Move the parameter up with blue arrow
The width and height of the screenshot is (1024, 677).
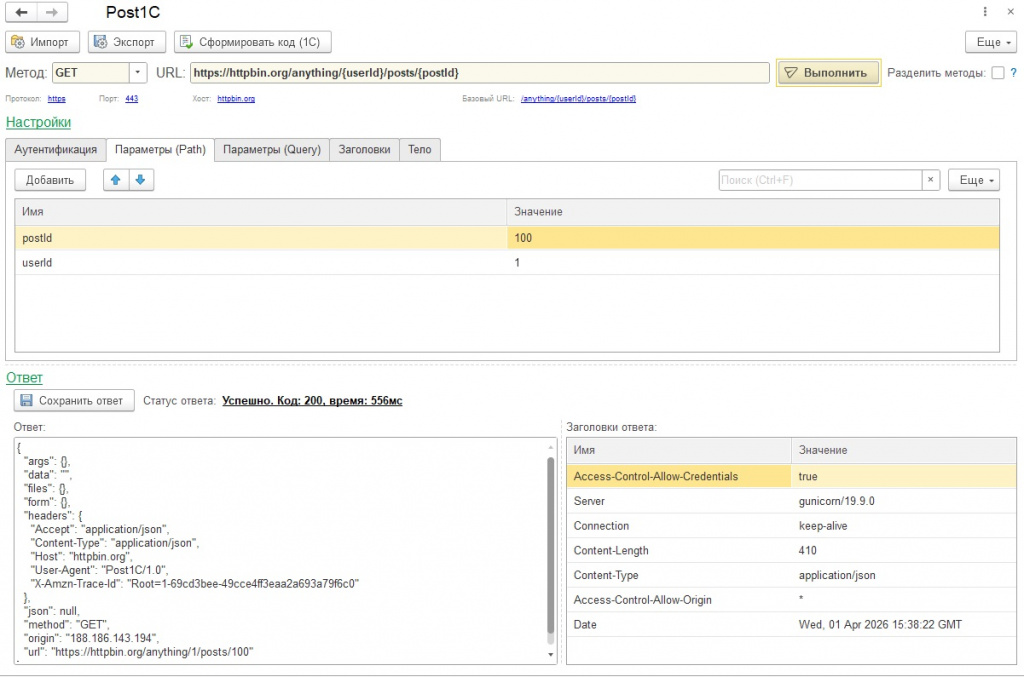coord(116,180)
